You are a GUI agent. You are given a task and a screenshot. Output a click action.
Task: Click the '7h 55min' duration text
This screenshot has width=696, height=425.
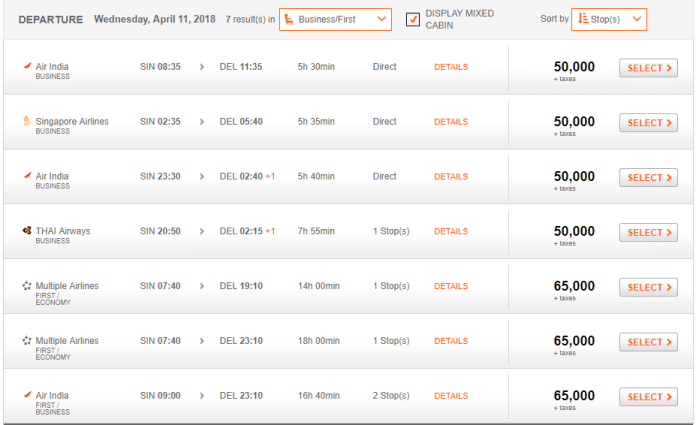316,231
